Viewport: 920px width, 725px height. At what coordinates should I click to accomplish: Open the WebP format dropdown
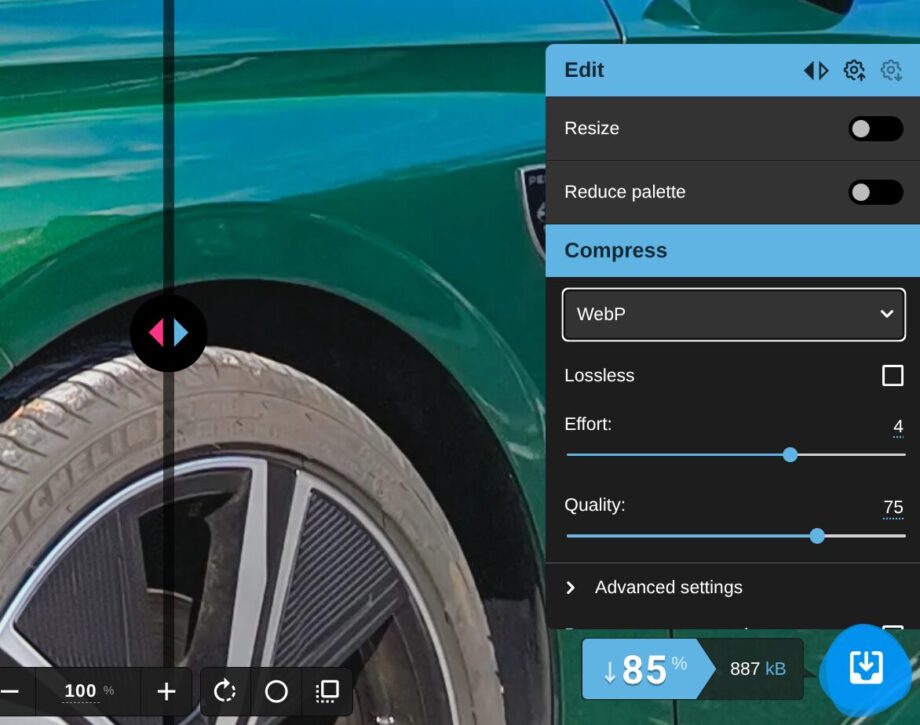pyautogui.click(x=734, y=314)
